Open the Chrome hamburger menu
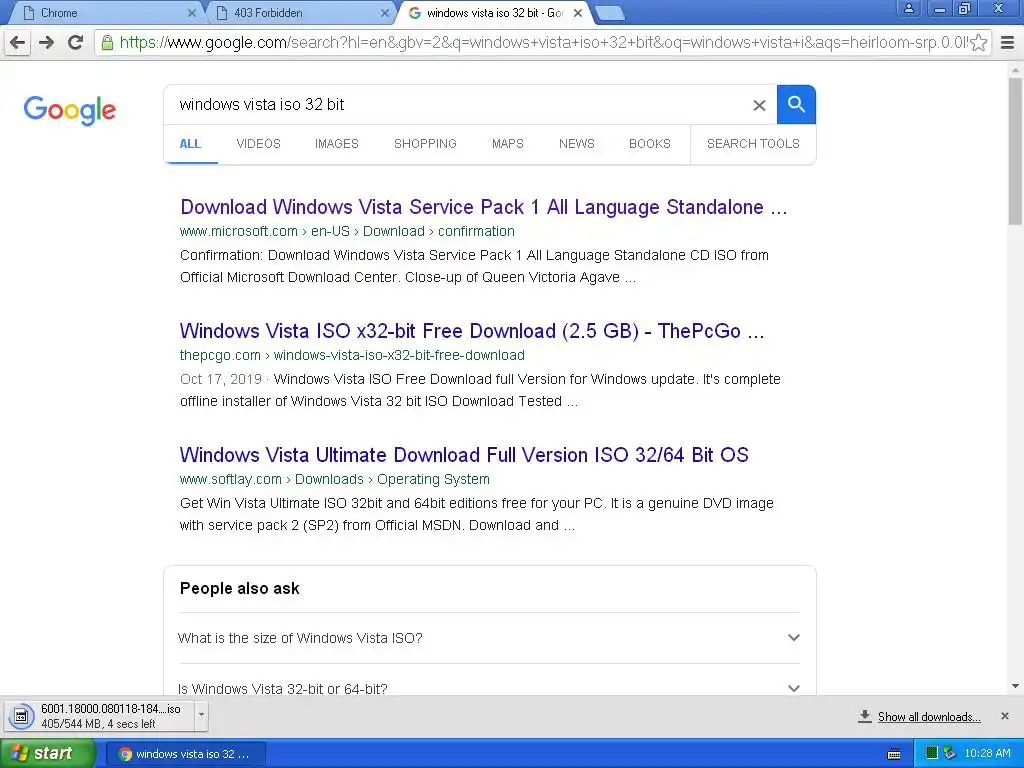This screenshot has height=768, width=1024. tap(1008, 43)
